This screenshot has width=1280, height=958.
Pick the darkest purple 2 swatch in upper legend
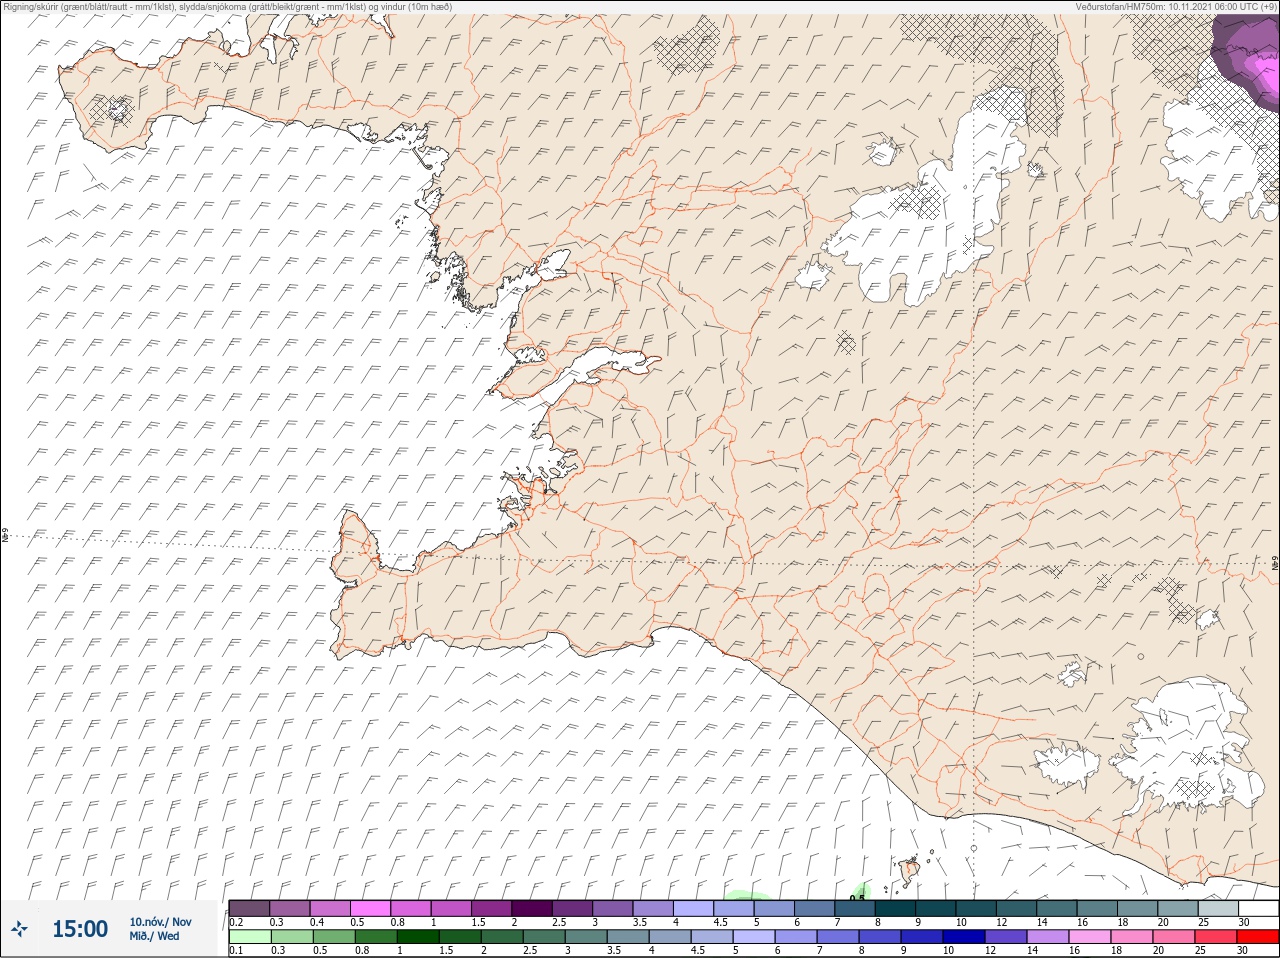point(533,907)
